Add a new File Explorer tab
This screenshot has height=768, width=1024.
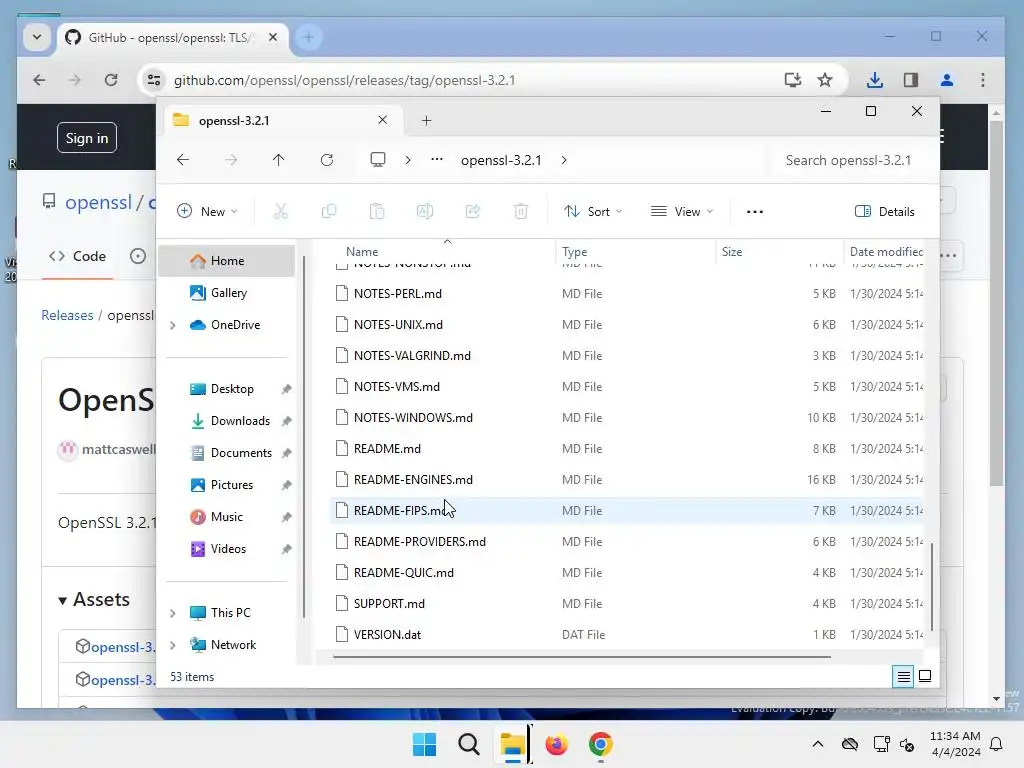[426, 120]
